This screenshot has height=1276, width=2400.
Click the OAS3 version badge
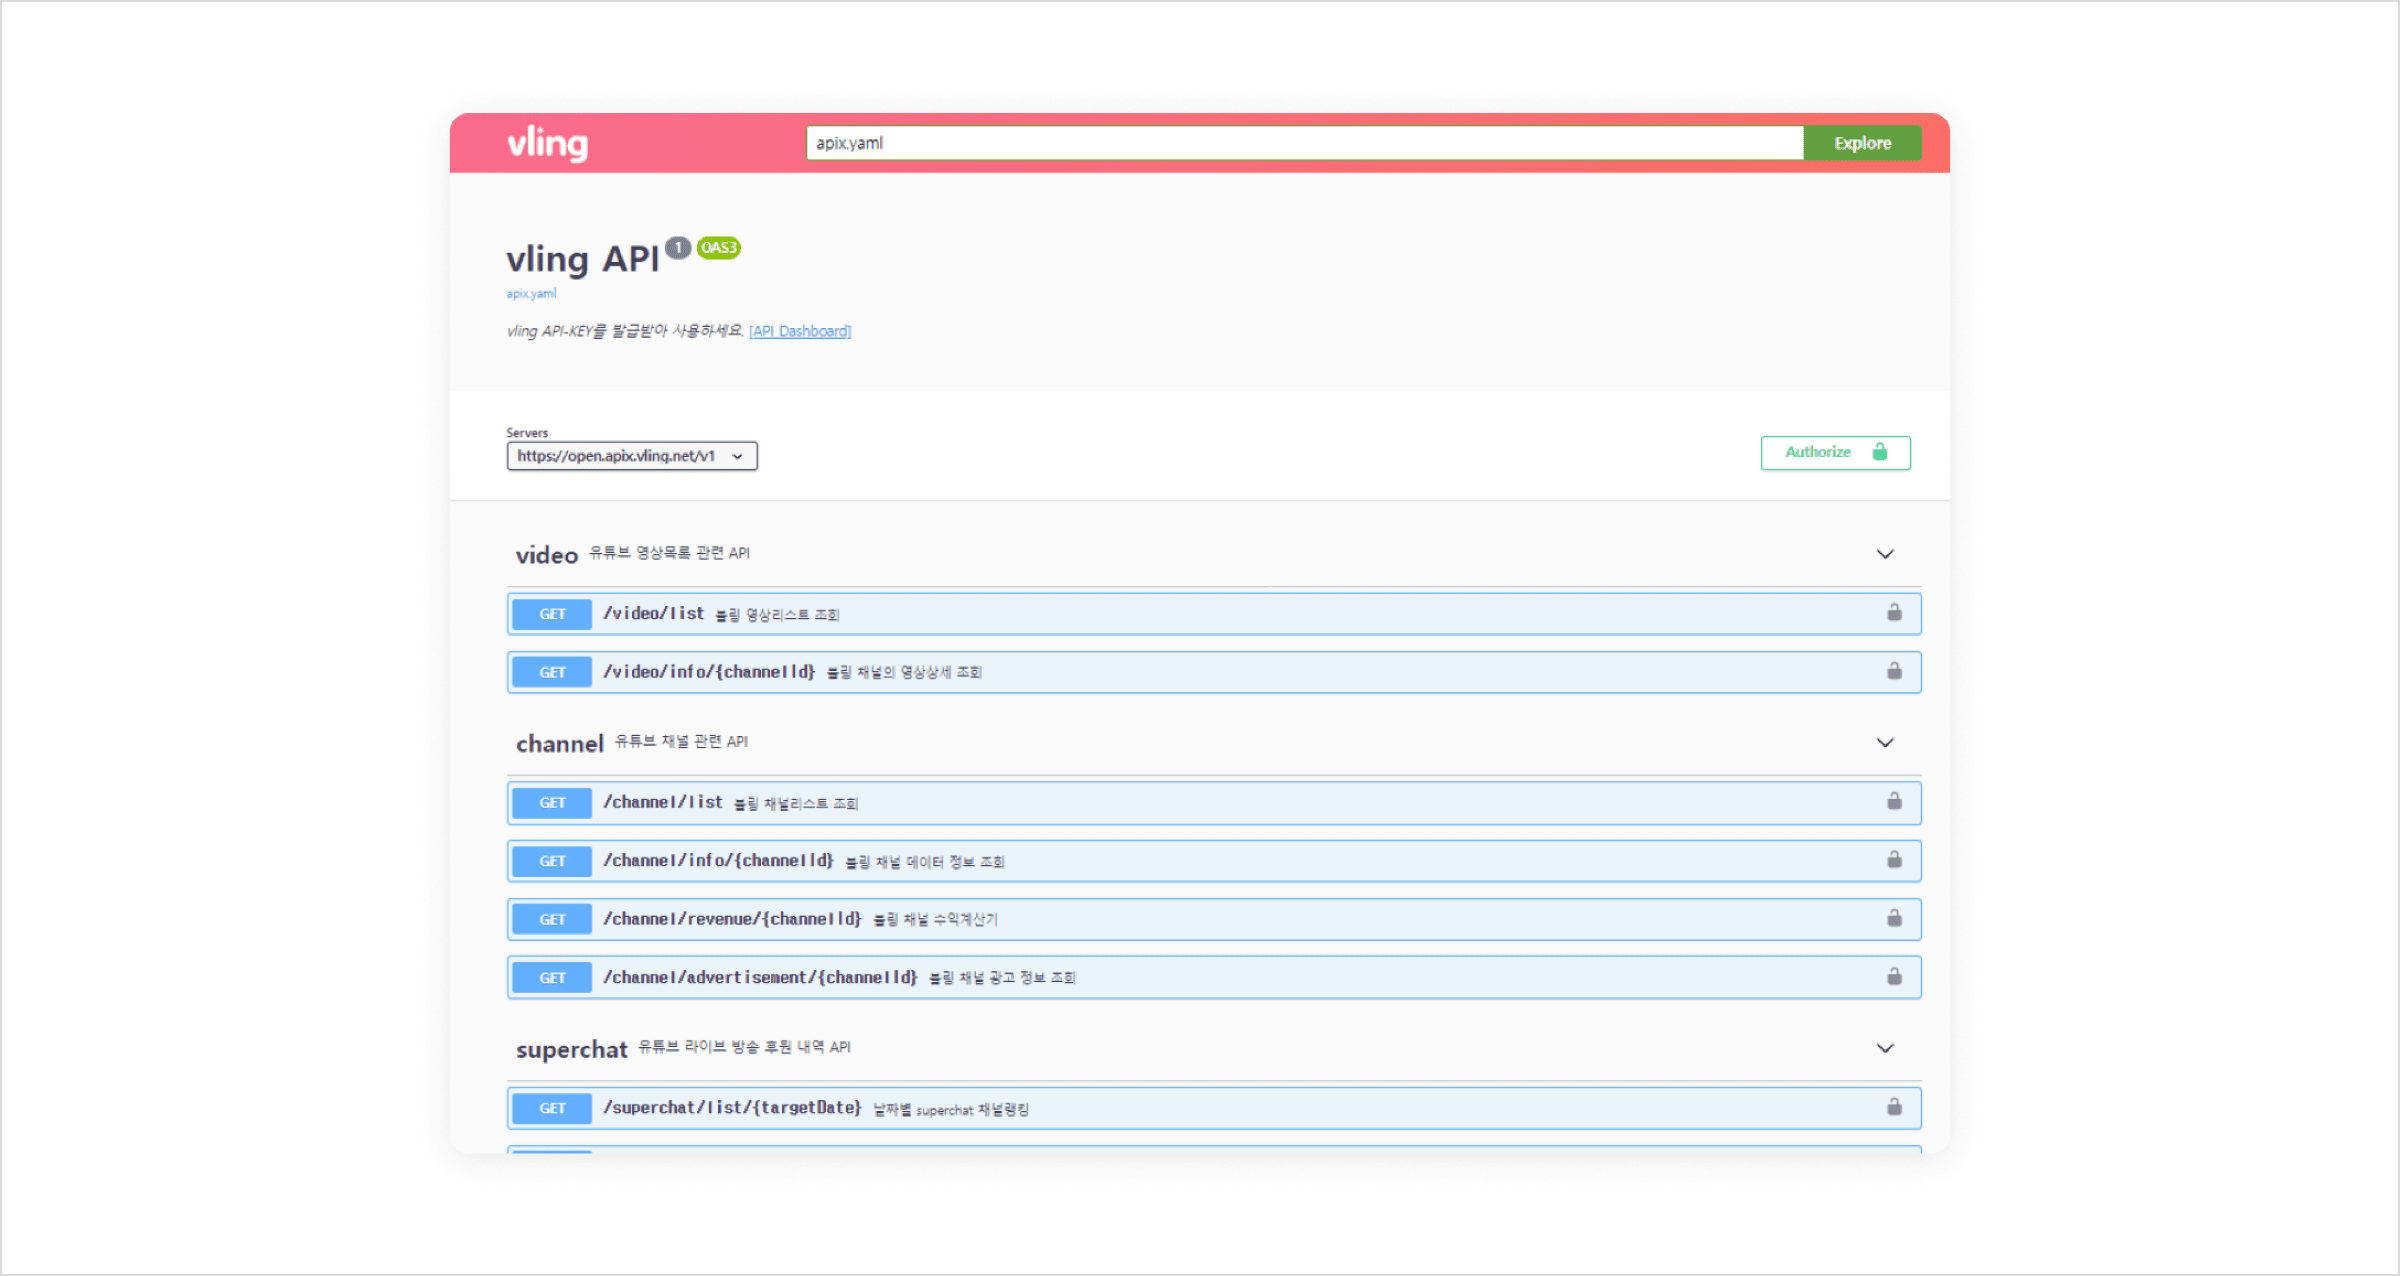(x=719, y=248)
